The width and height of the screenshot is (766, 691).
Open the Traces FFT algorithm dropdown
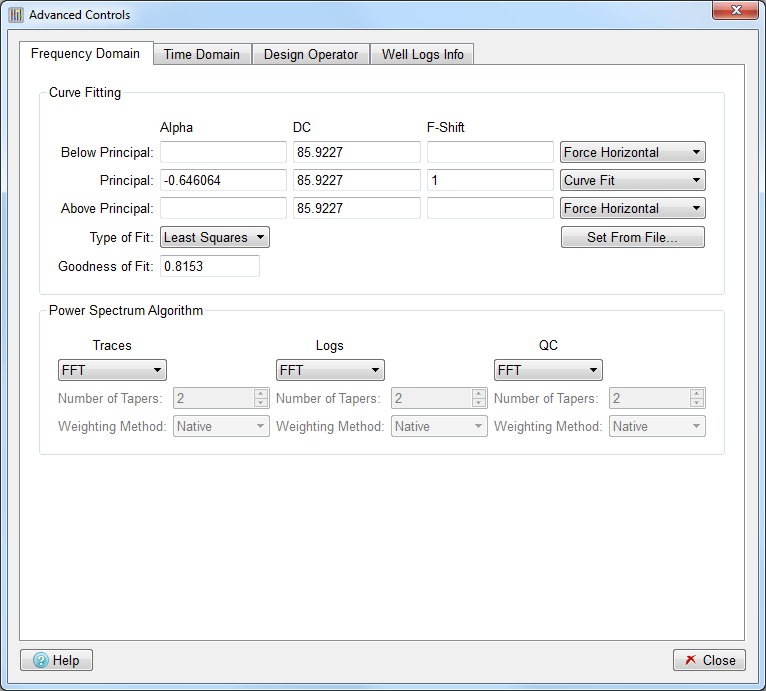[x=112, y=370]
